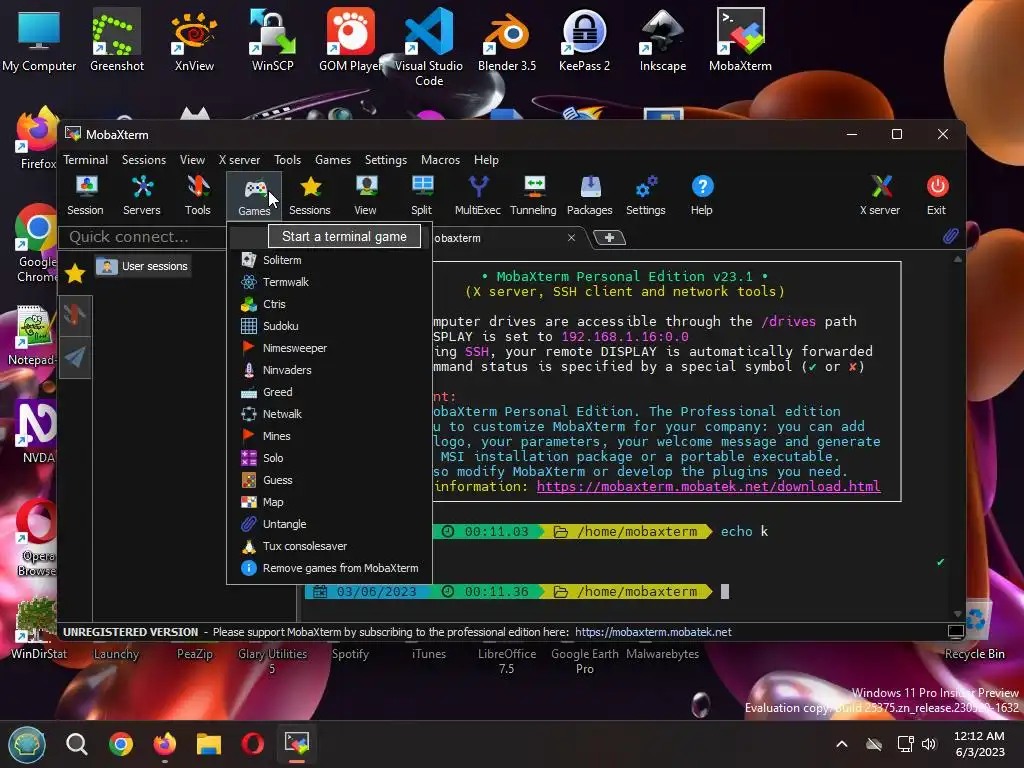This screenshot has width=1024, height=768.
Task: Open the Settings menu in menu bar
Action: tap(386, 160)
